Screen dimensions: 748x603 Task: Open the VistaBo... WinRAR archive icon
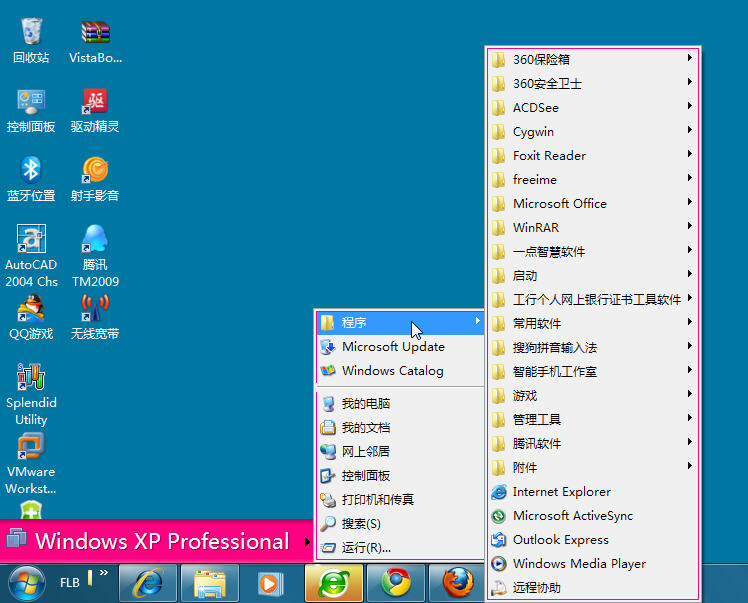click(x=95, y=41)
